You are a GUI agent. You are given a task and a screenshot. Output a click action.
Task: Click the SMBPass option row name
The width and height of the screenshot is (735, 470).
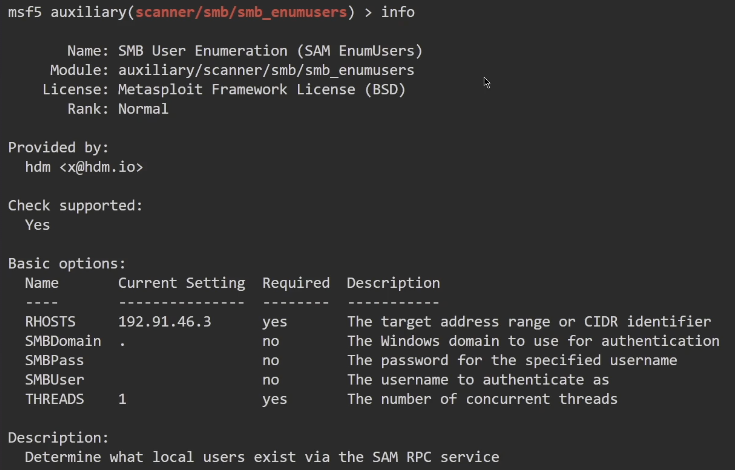(x=54, y=360)
